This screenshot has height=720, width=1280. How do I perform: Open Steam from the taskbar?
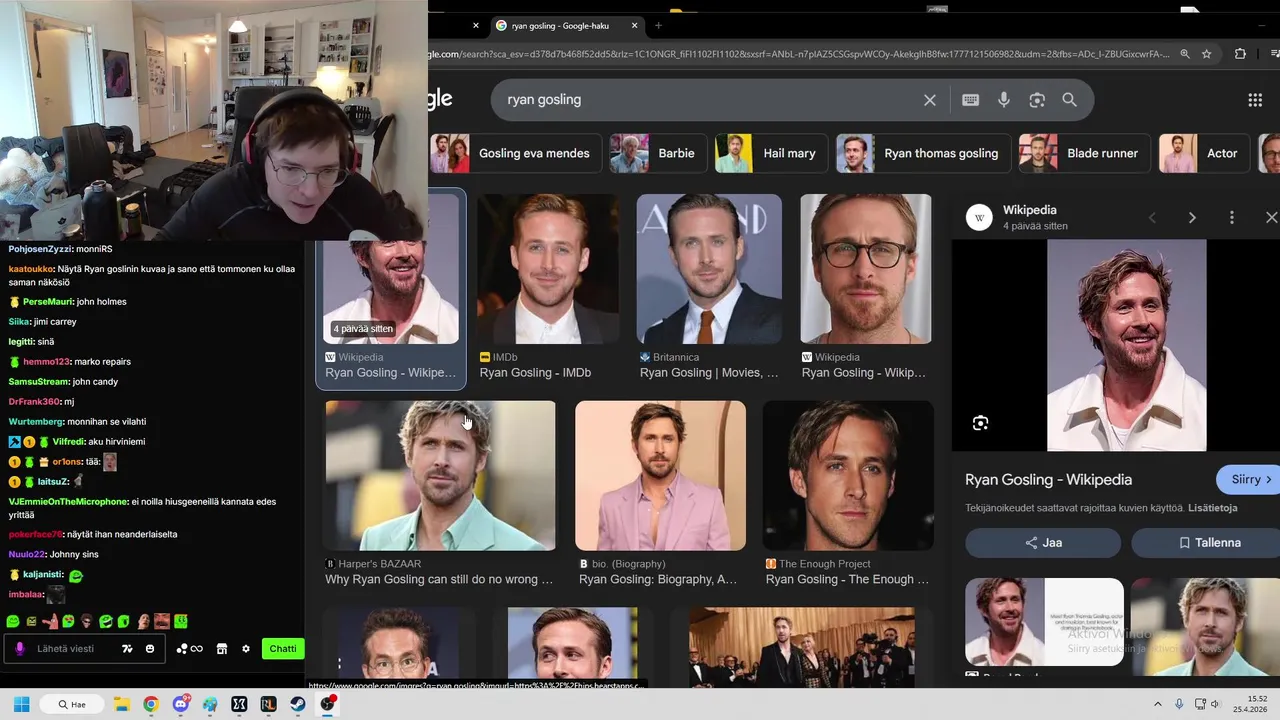coord(299,704)
